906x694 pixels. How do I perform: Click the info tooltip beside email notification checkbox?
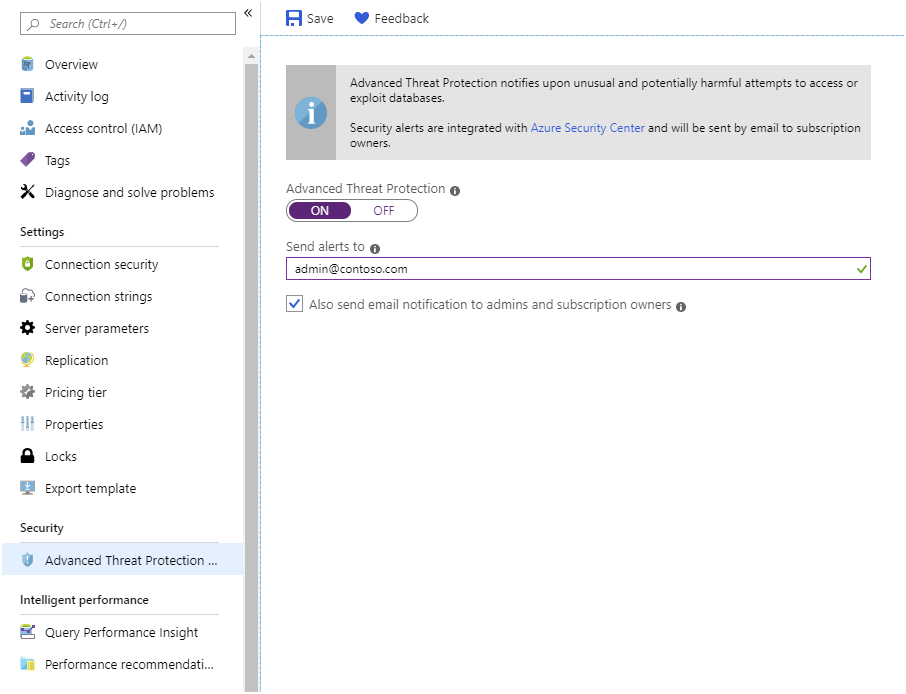pyautogui.click(x=681, y=307)
